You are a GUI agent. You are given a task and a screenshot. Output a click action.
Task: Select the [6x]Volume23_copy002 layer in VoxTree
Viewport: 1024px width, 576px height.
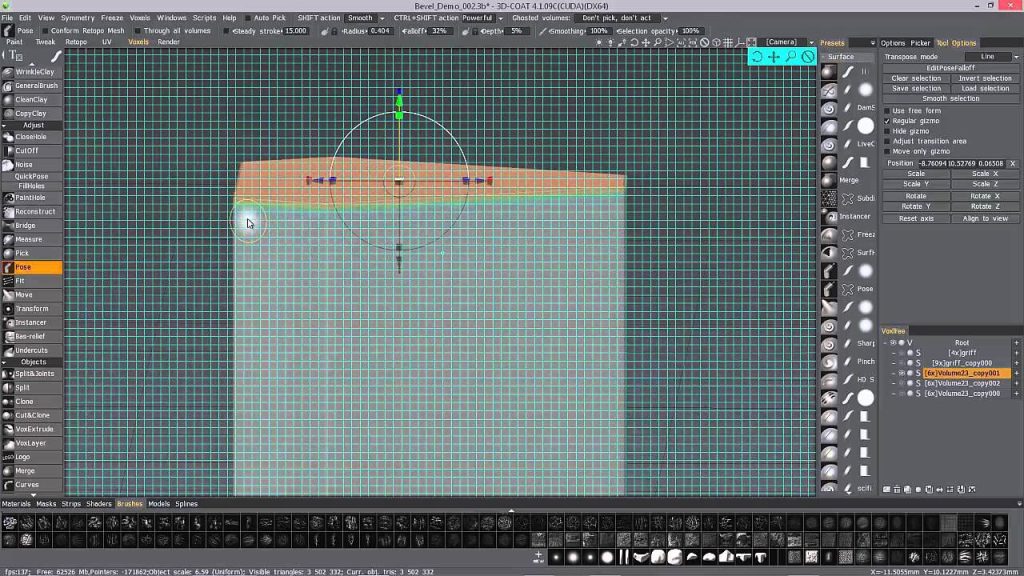[x=960, y=383]
